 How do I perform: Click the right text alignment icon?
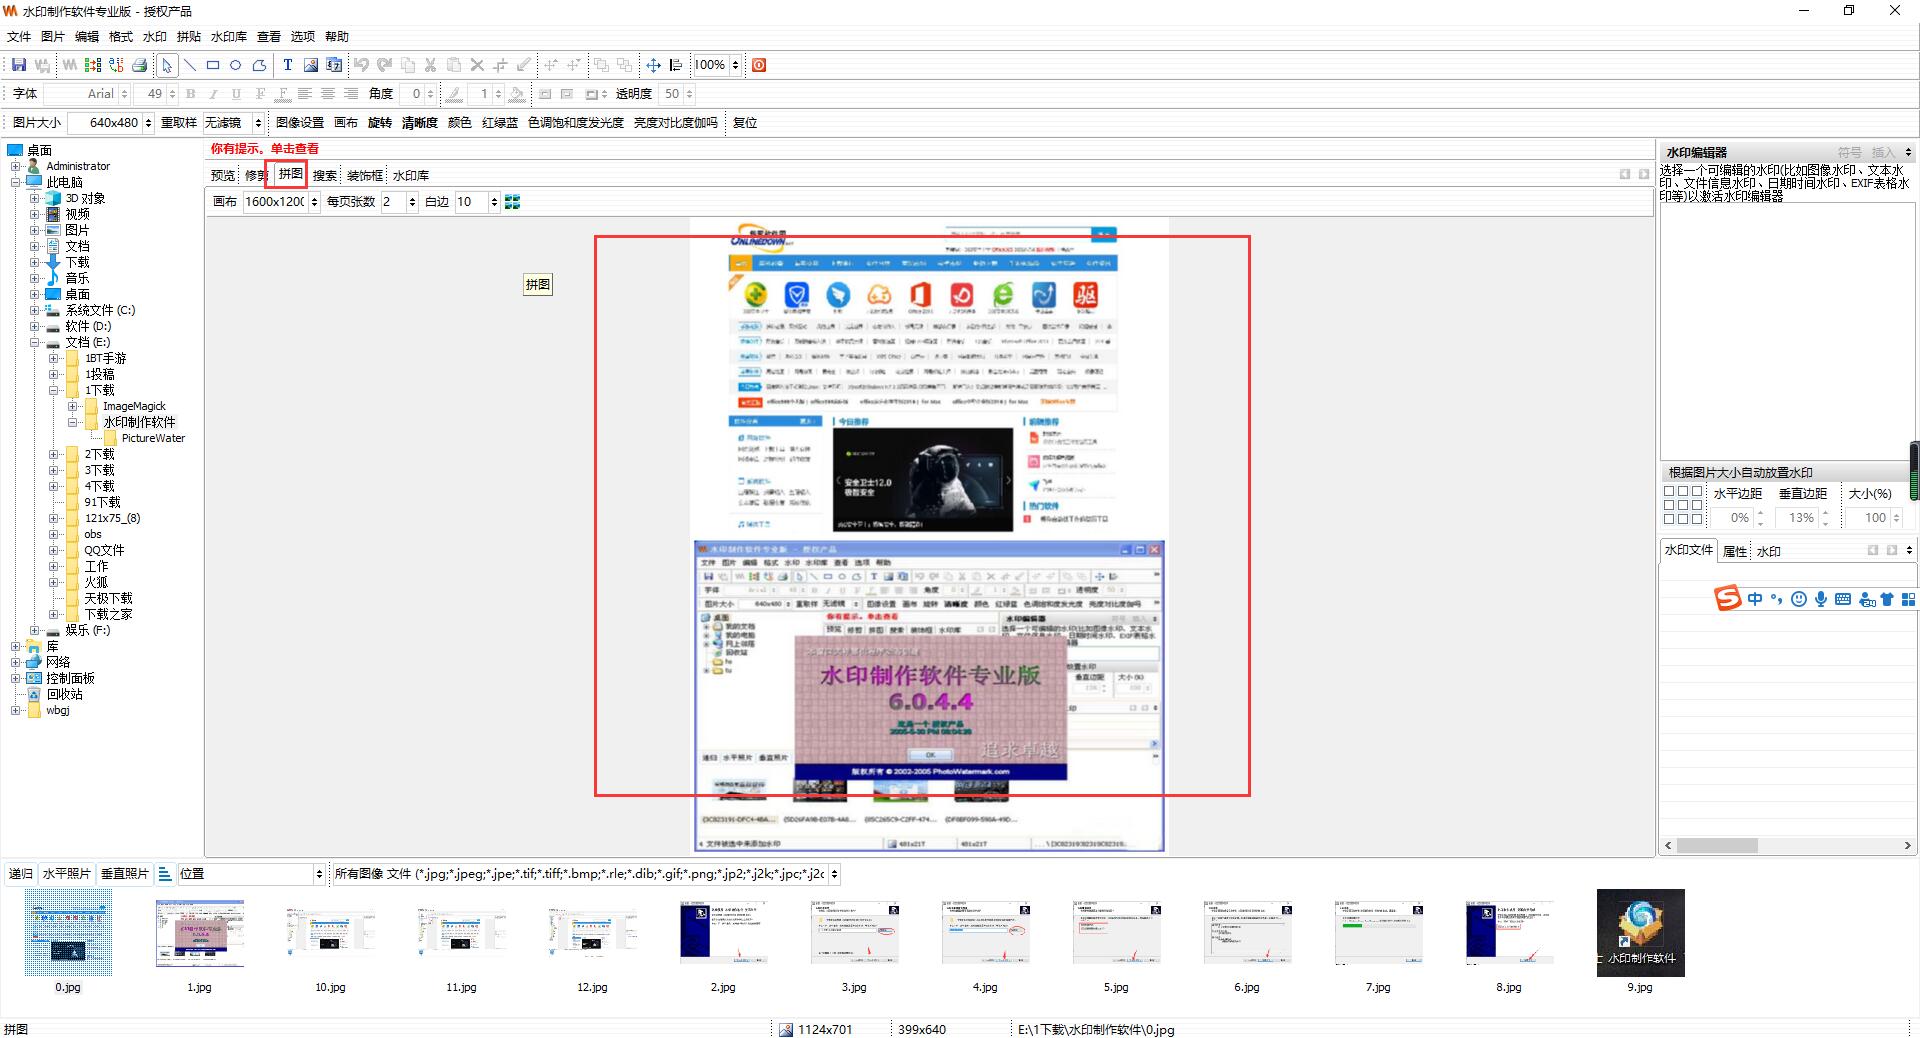pyautogui.click(x=351, y=94)
